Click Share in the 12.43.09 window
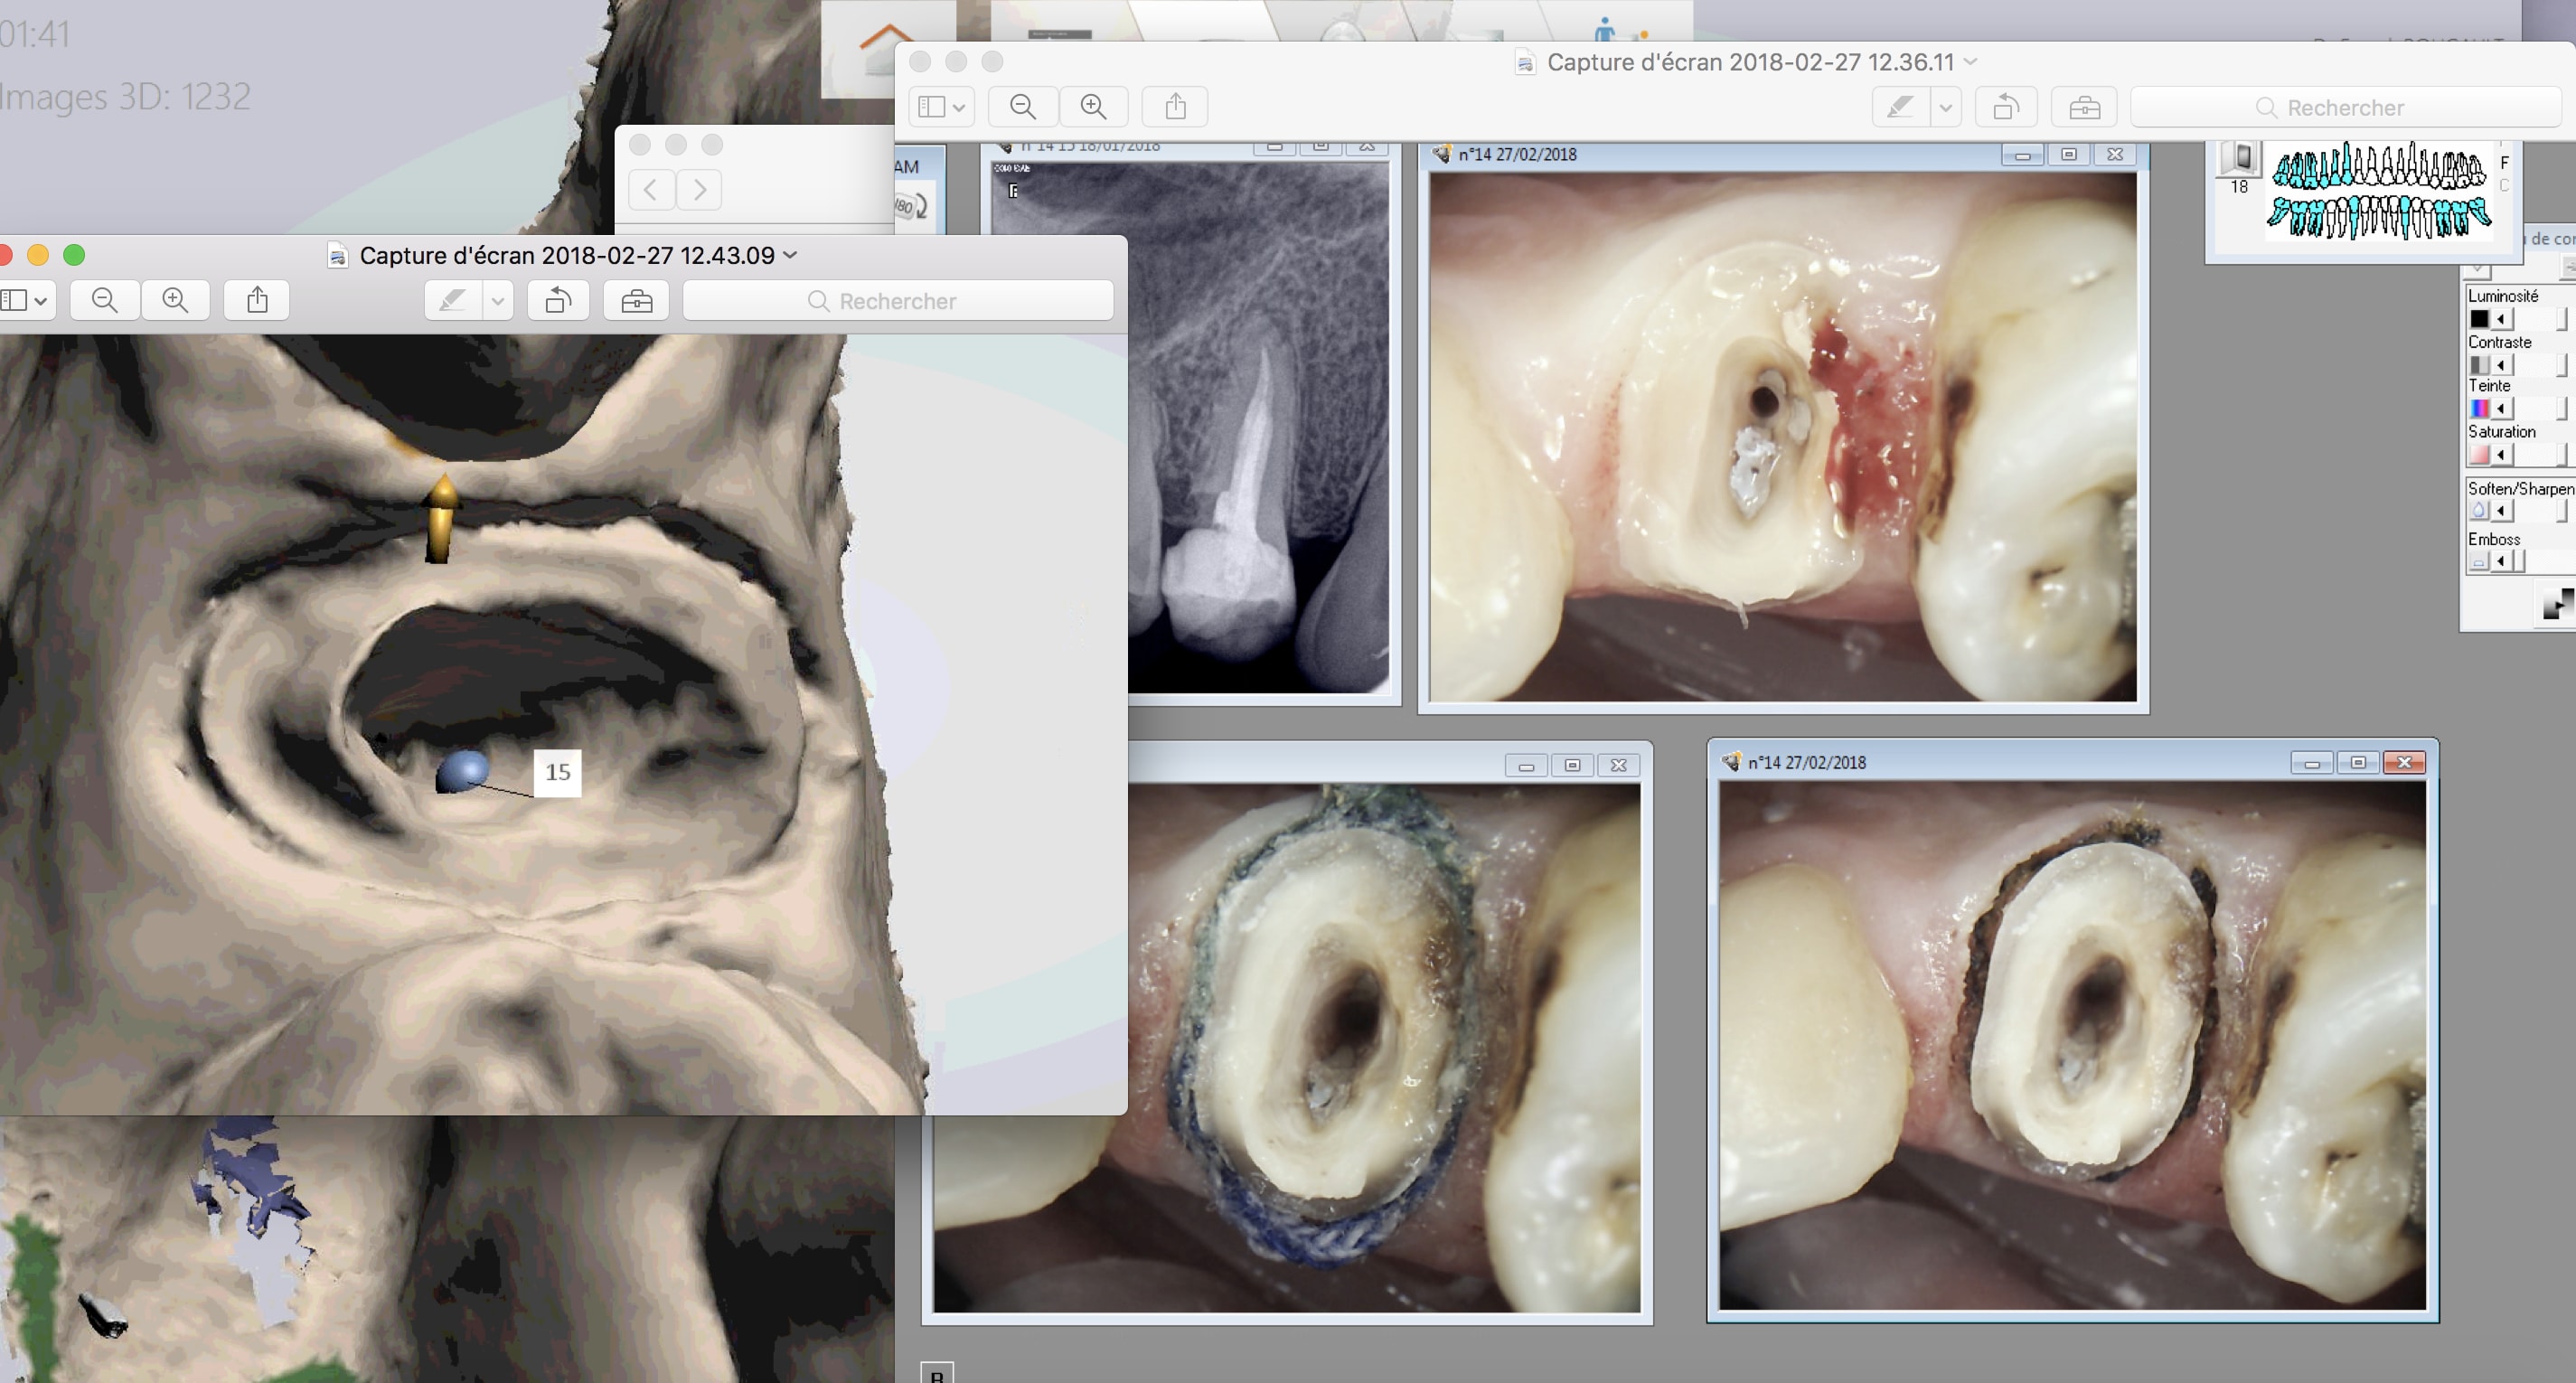This screenshot has width=2576, height=1383. pyautogui.click(x=257, y=300)
